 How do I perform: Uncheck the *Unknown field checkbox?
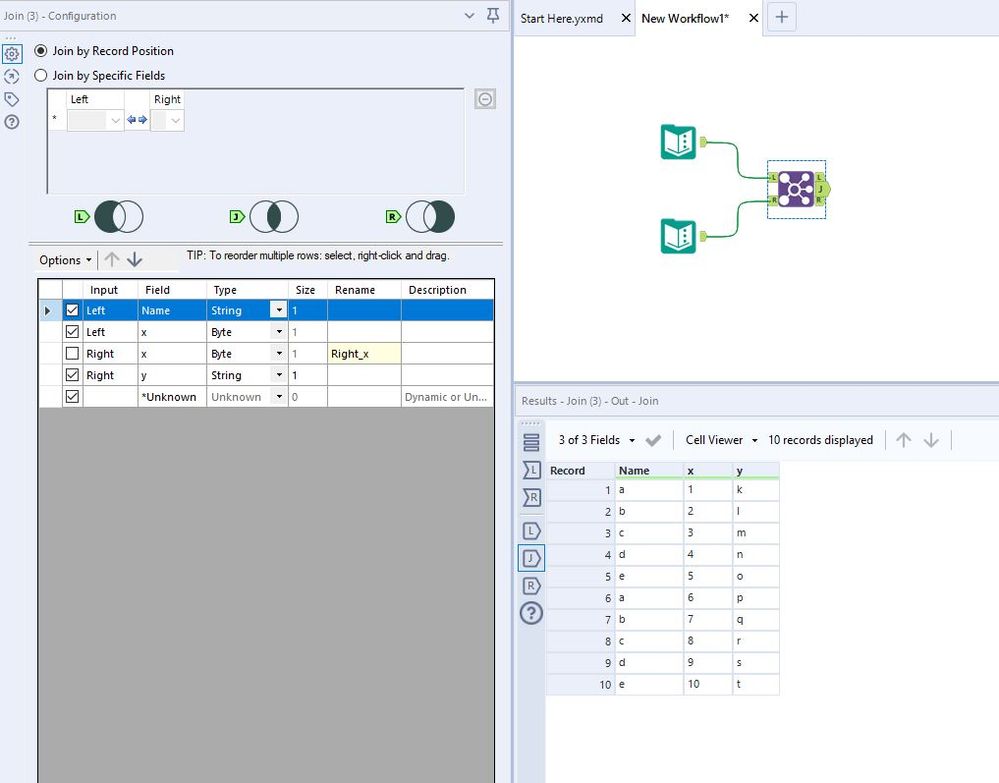[72, 396]
